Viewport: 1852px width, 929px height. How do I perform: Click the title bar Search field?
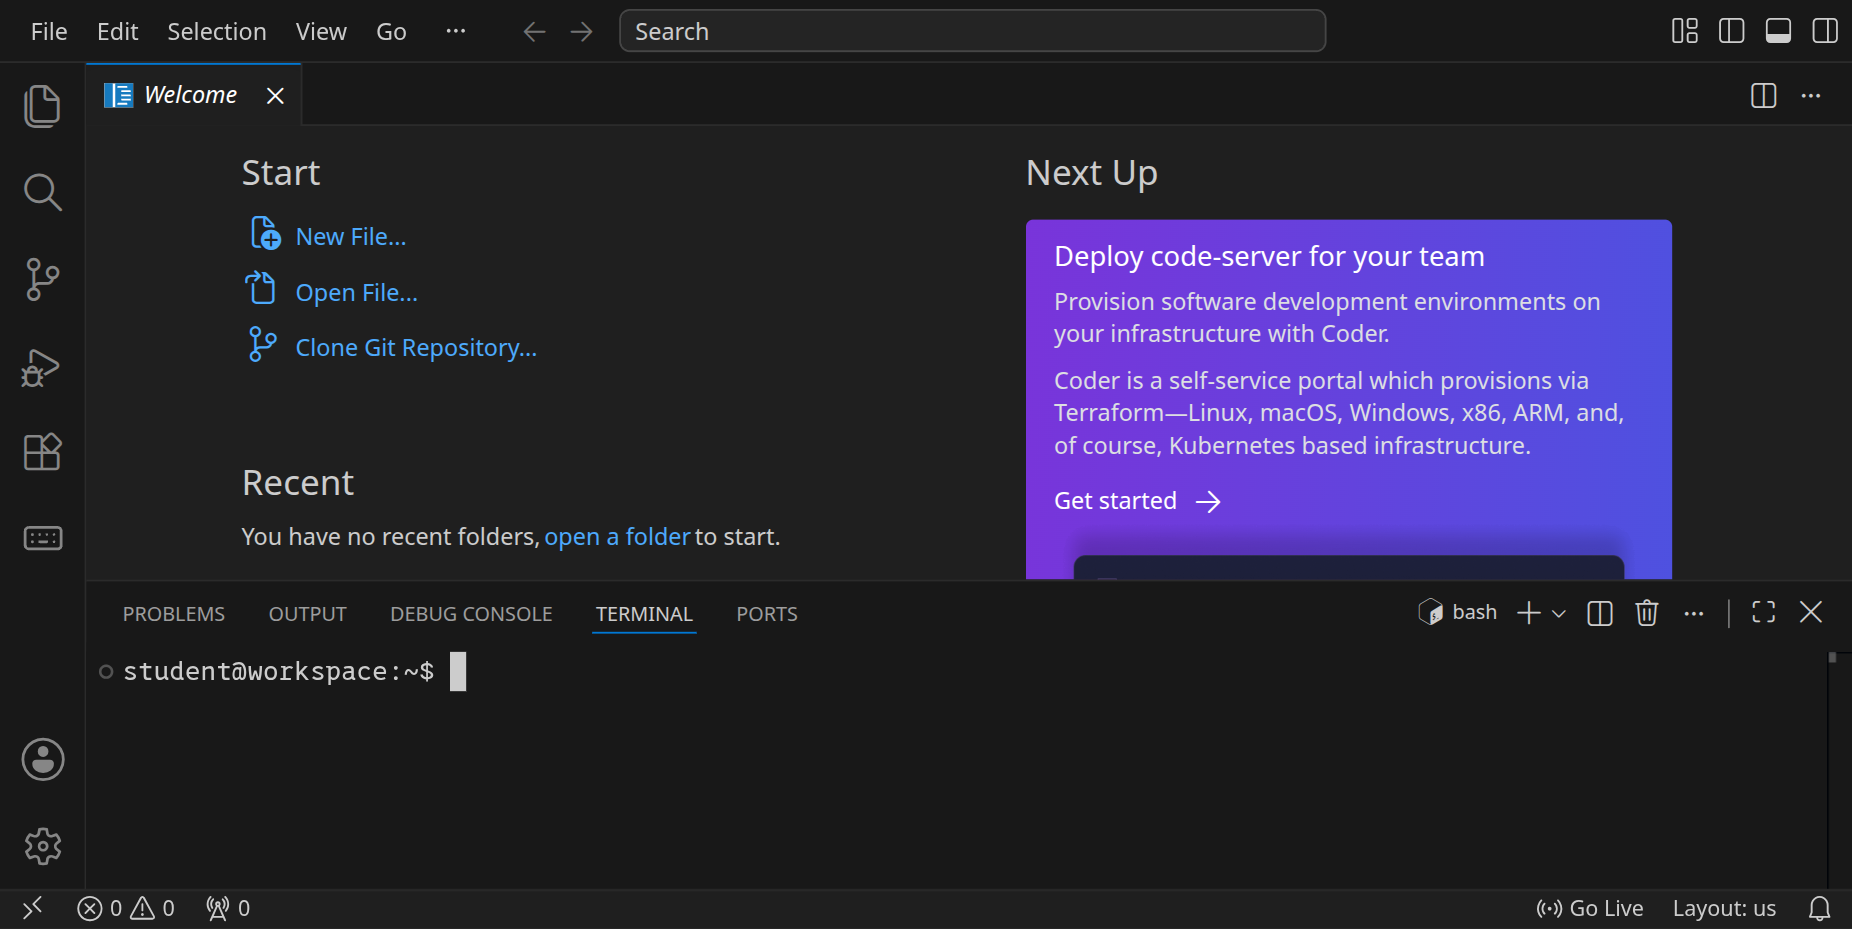[x=973, y=31]
